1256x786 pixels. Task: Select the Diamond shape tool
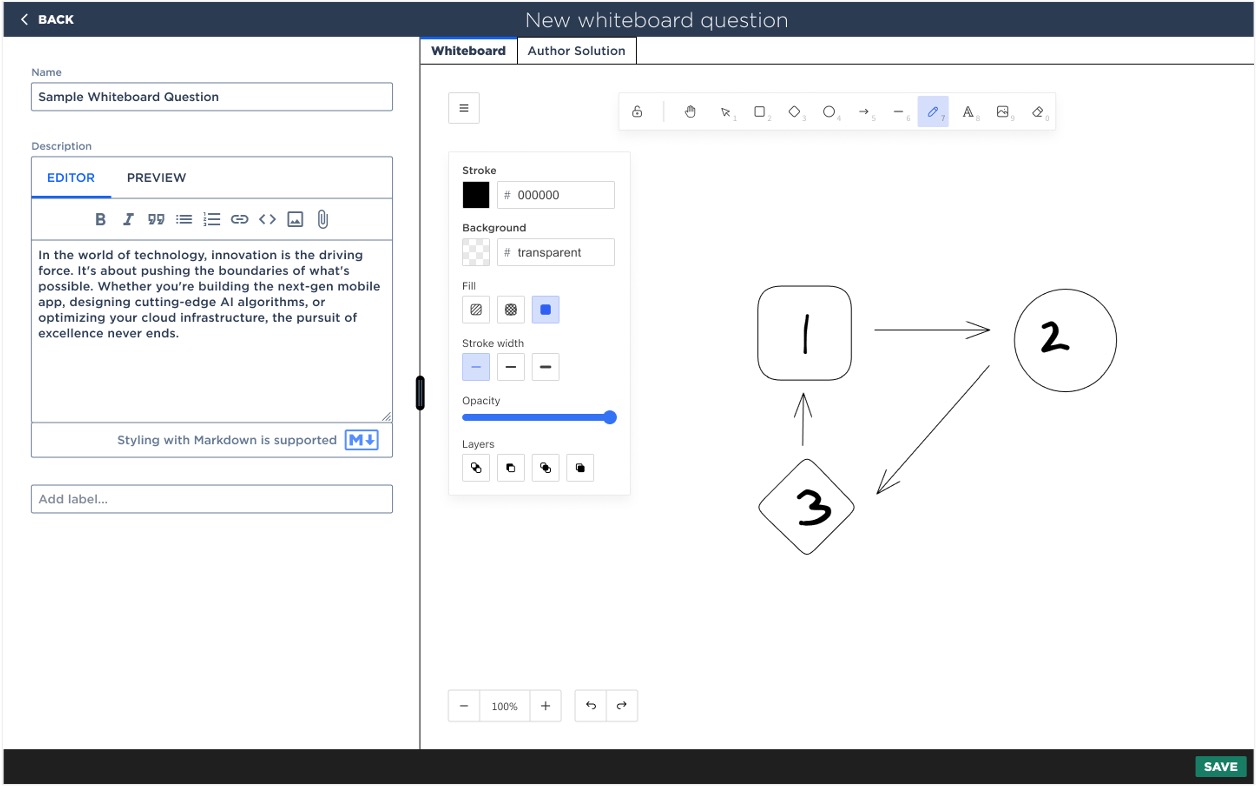[x=795, y=112]
